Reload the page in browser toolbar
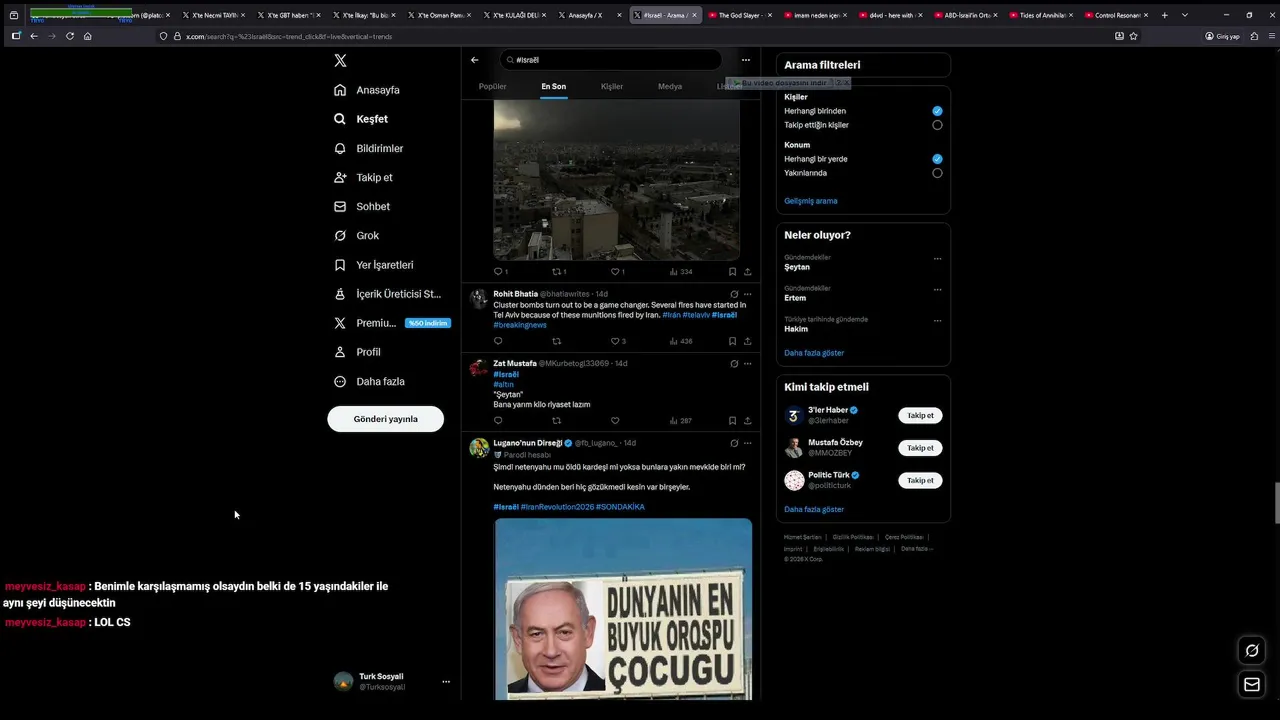This screenshot has width=1280, height=720. coord(70,36)
